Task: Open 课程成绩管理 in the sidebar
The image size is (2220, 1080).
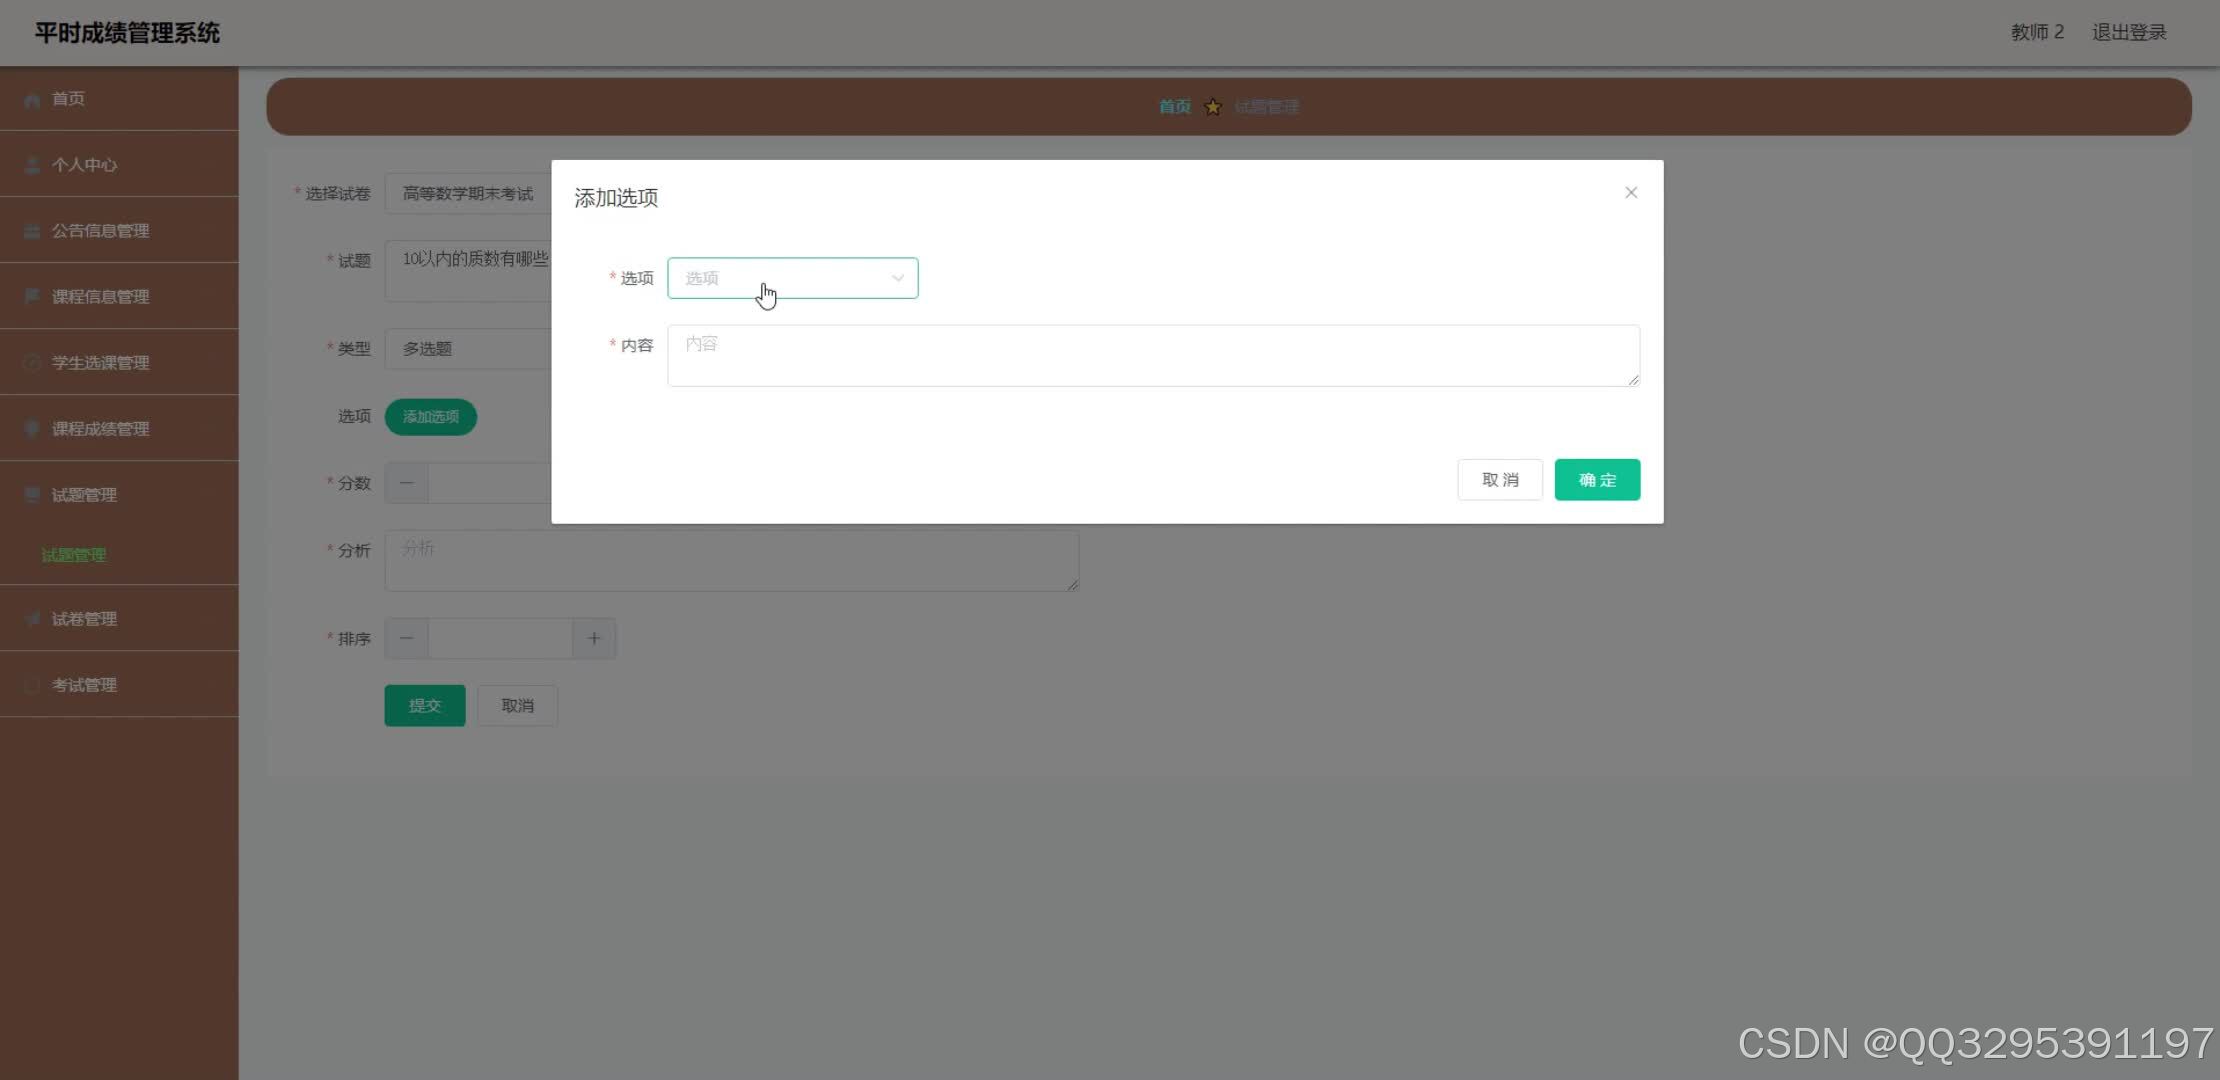Action: click(119, 428)
